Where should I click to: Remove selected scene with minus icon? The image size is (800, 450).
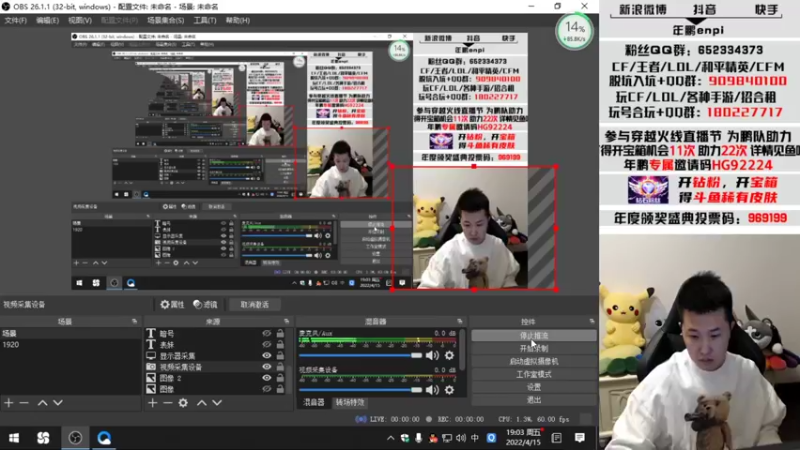[24, 403]
